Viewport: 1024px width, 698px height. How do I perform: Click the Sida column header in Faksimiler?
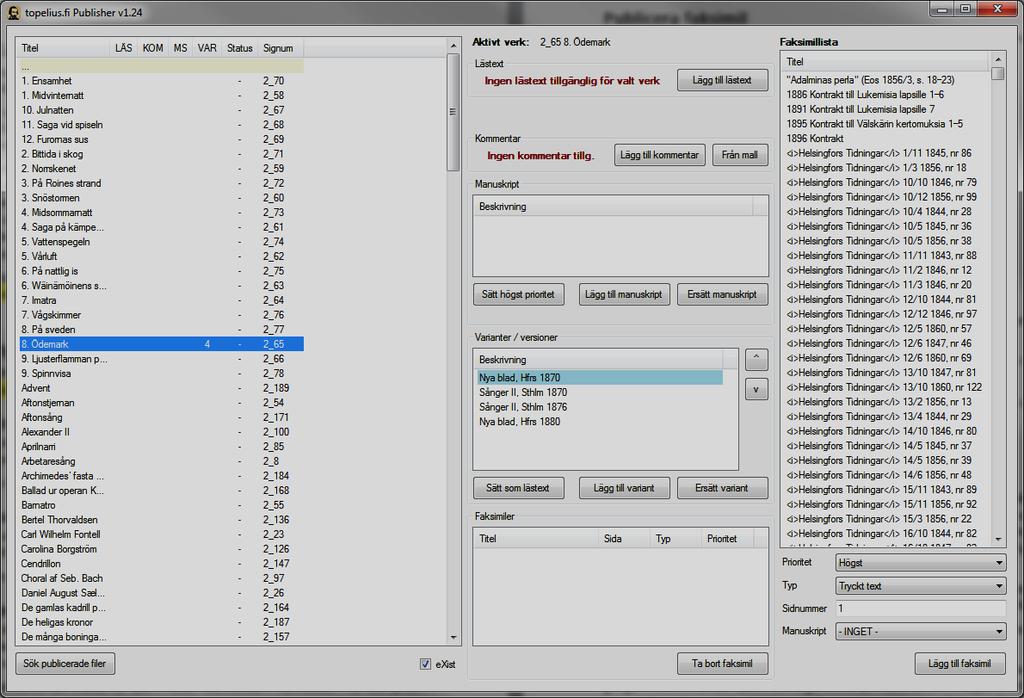pyautogui.click(x=624, y=539)
